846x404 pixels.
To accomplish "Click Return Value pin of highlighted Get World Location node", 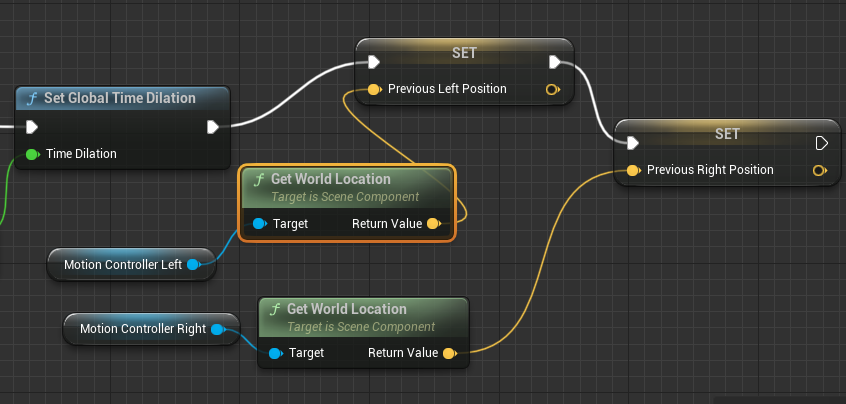I will (433, 223).
